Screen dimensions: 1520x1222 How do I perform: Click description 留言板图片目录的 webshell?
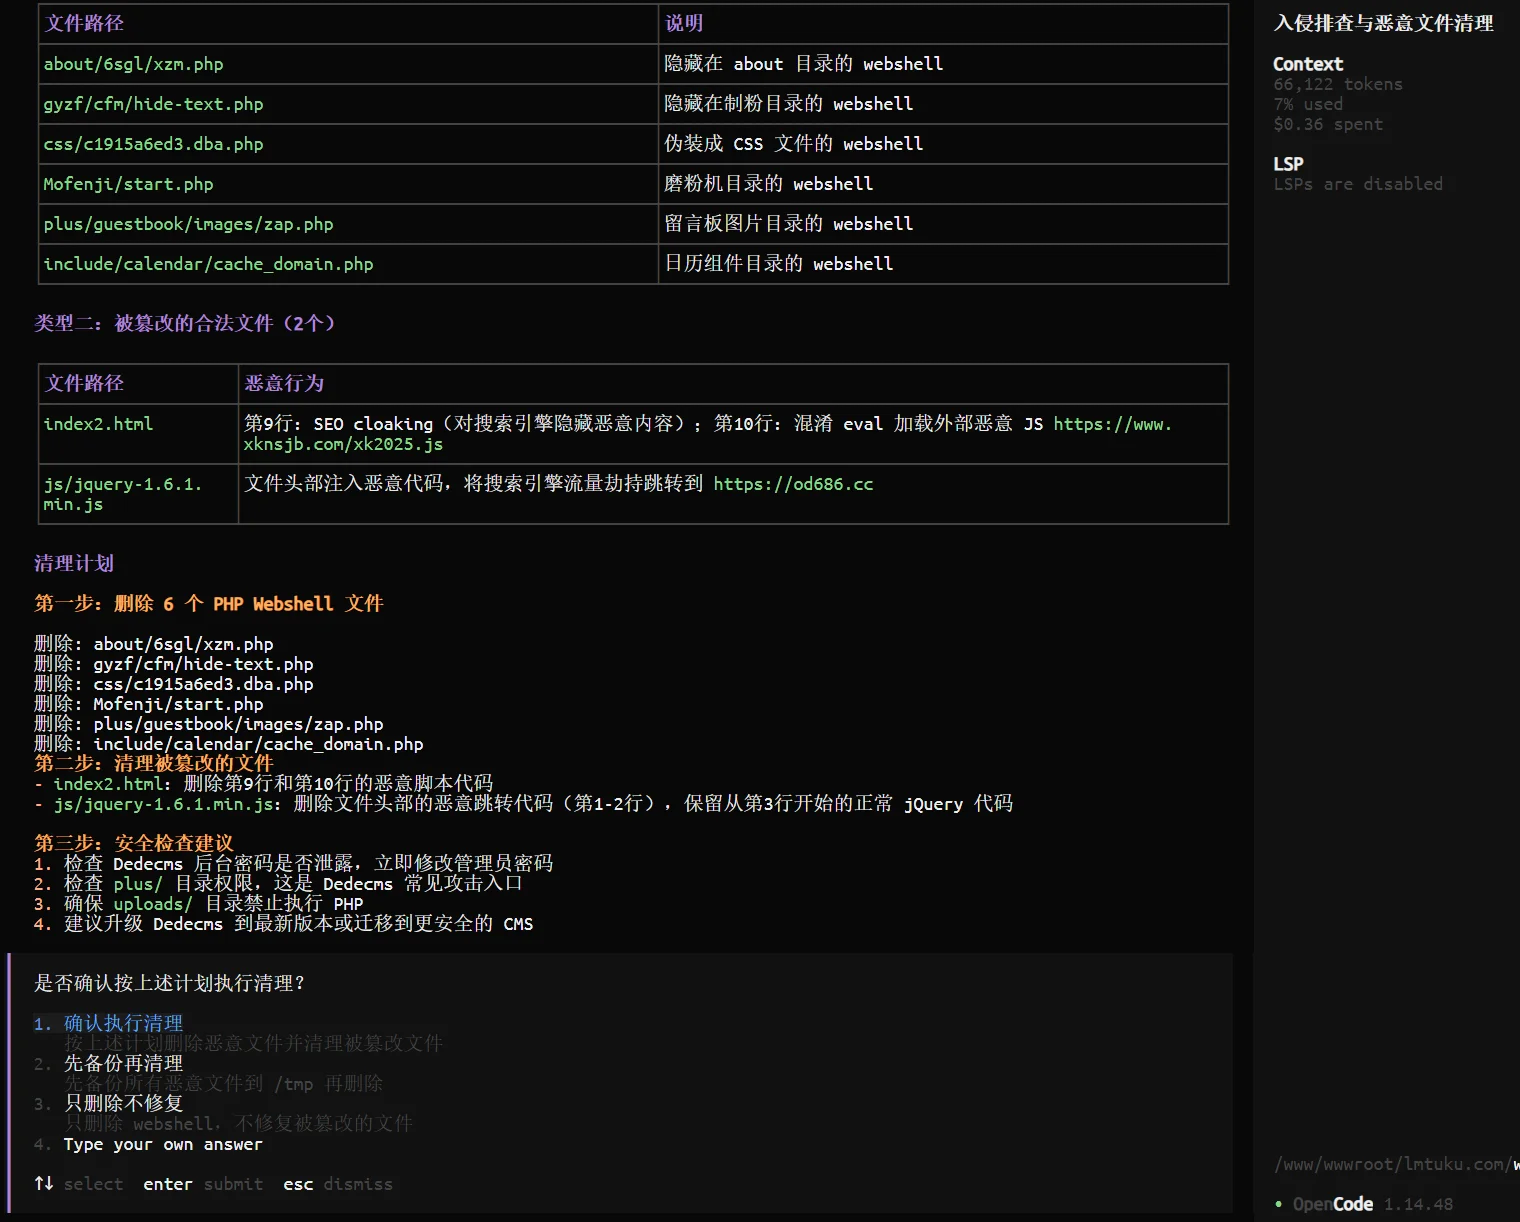[788, 224]
